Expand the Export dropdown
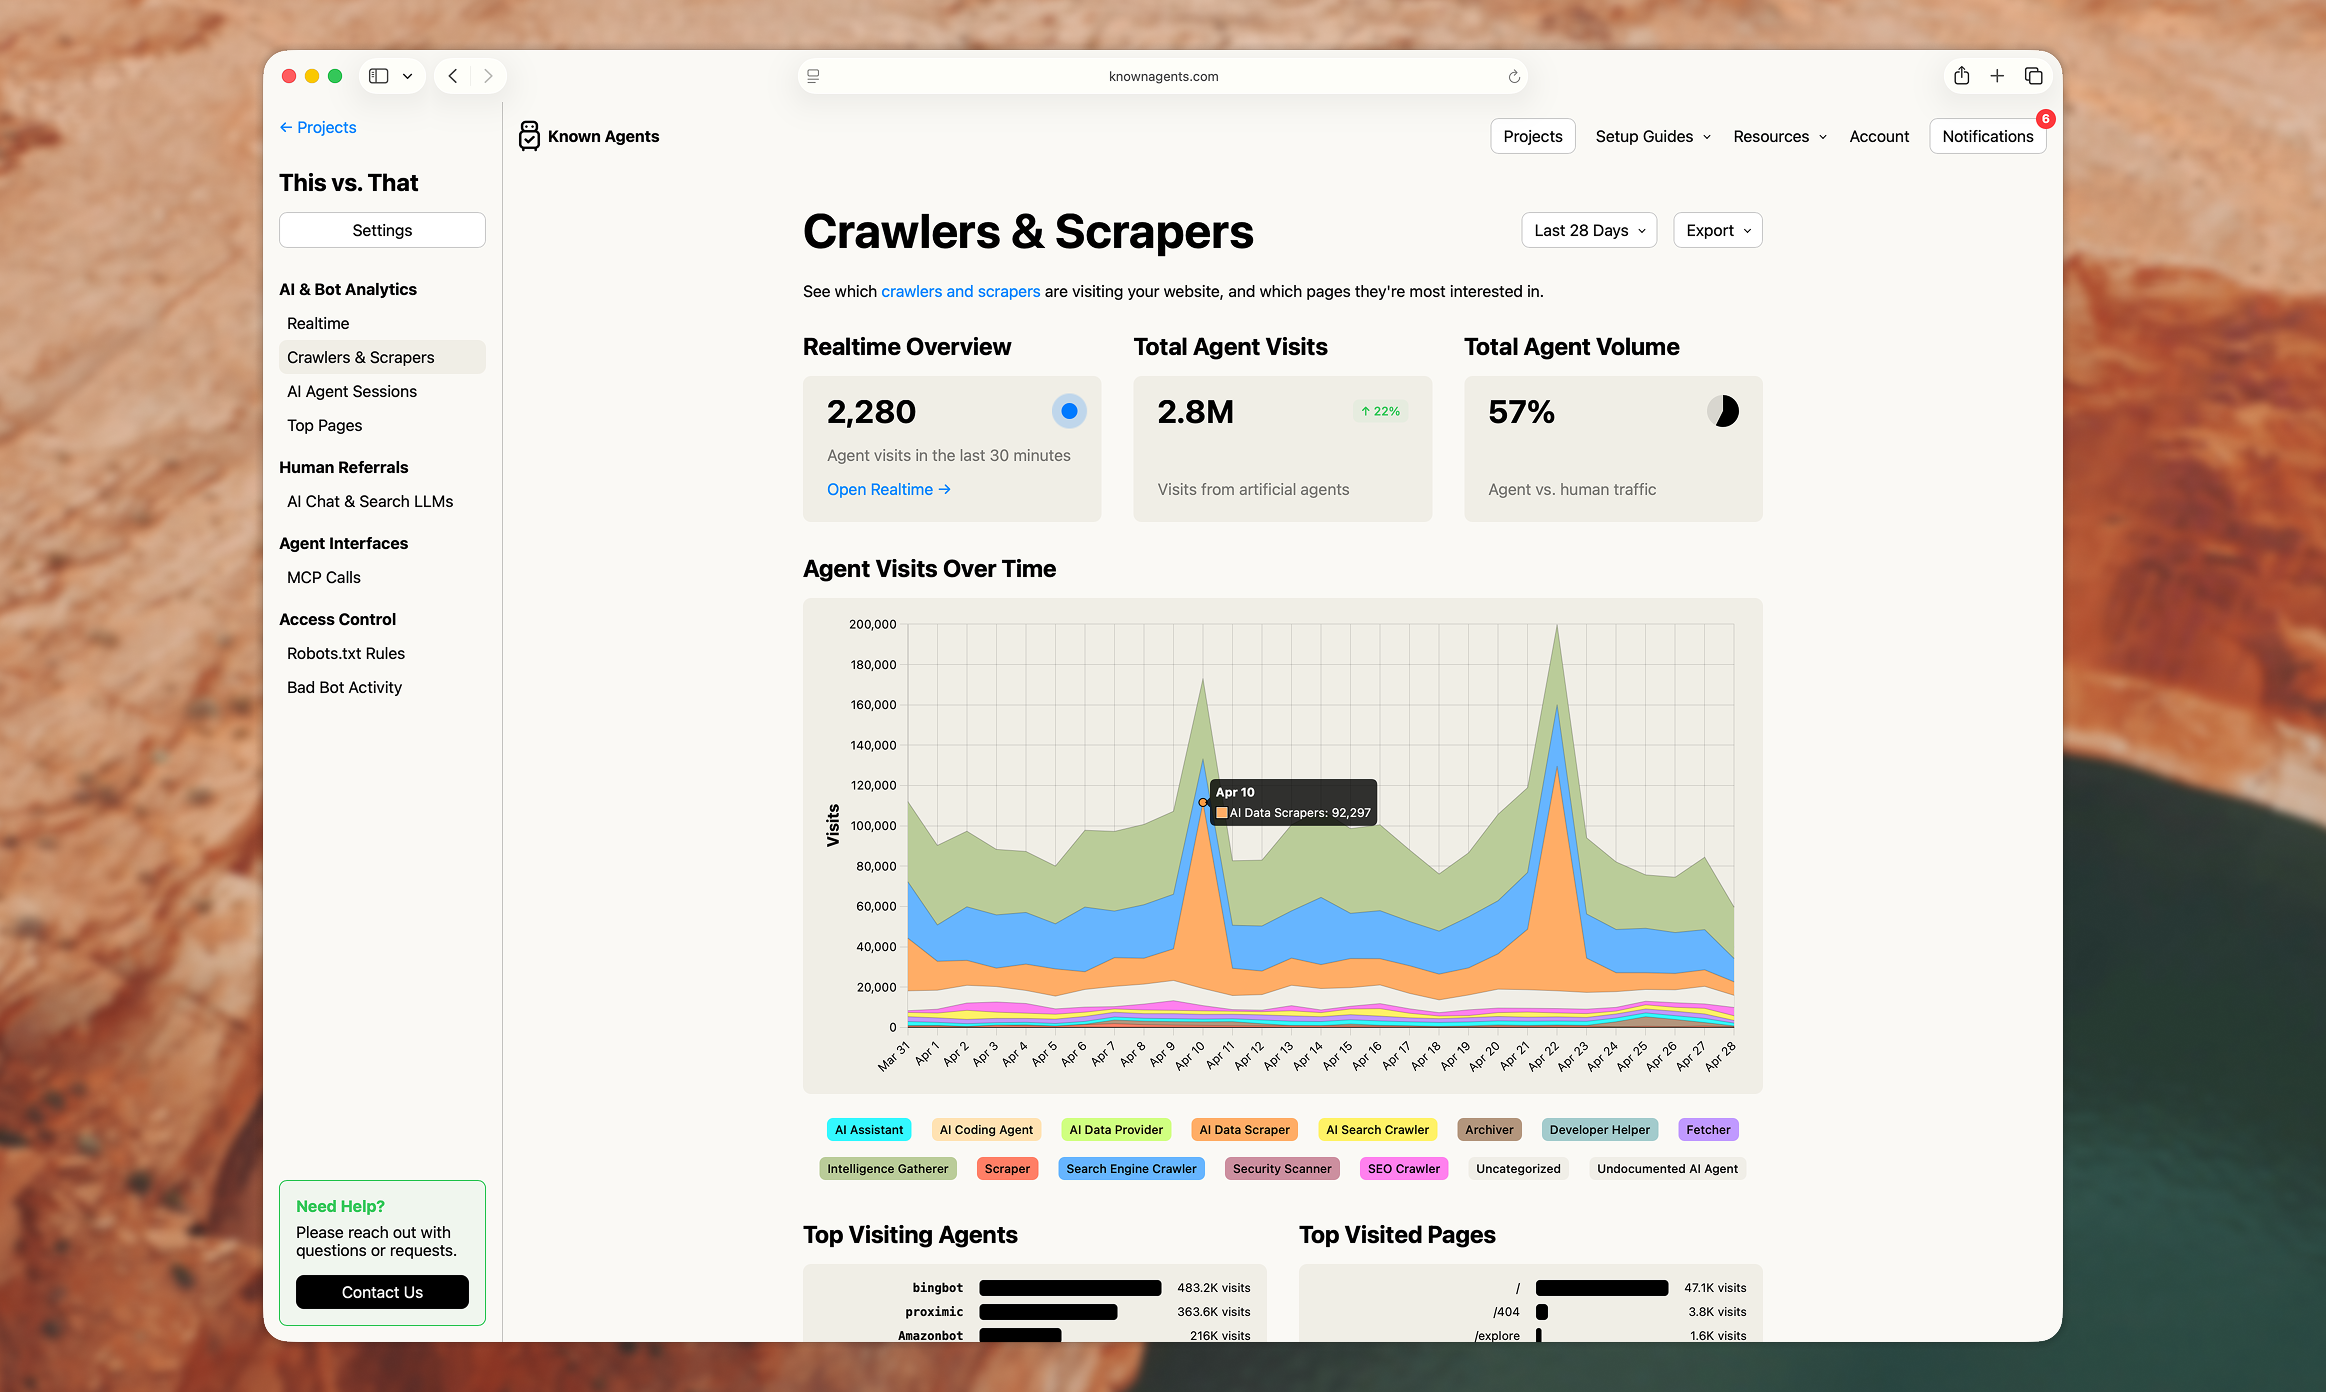 (1717, 230)
